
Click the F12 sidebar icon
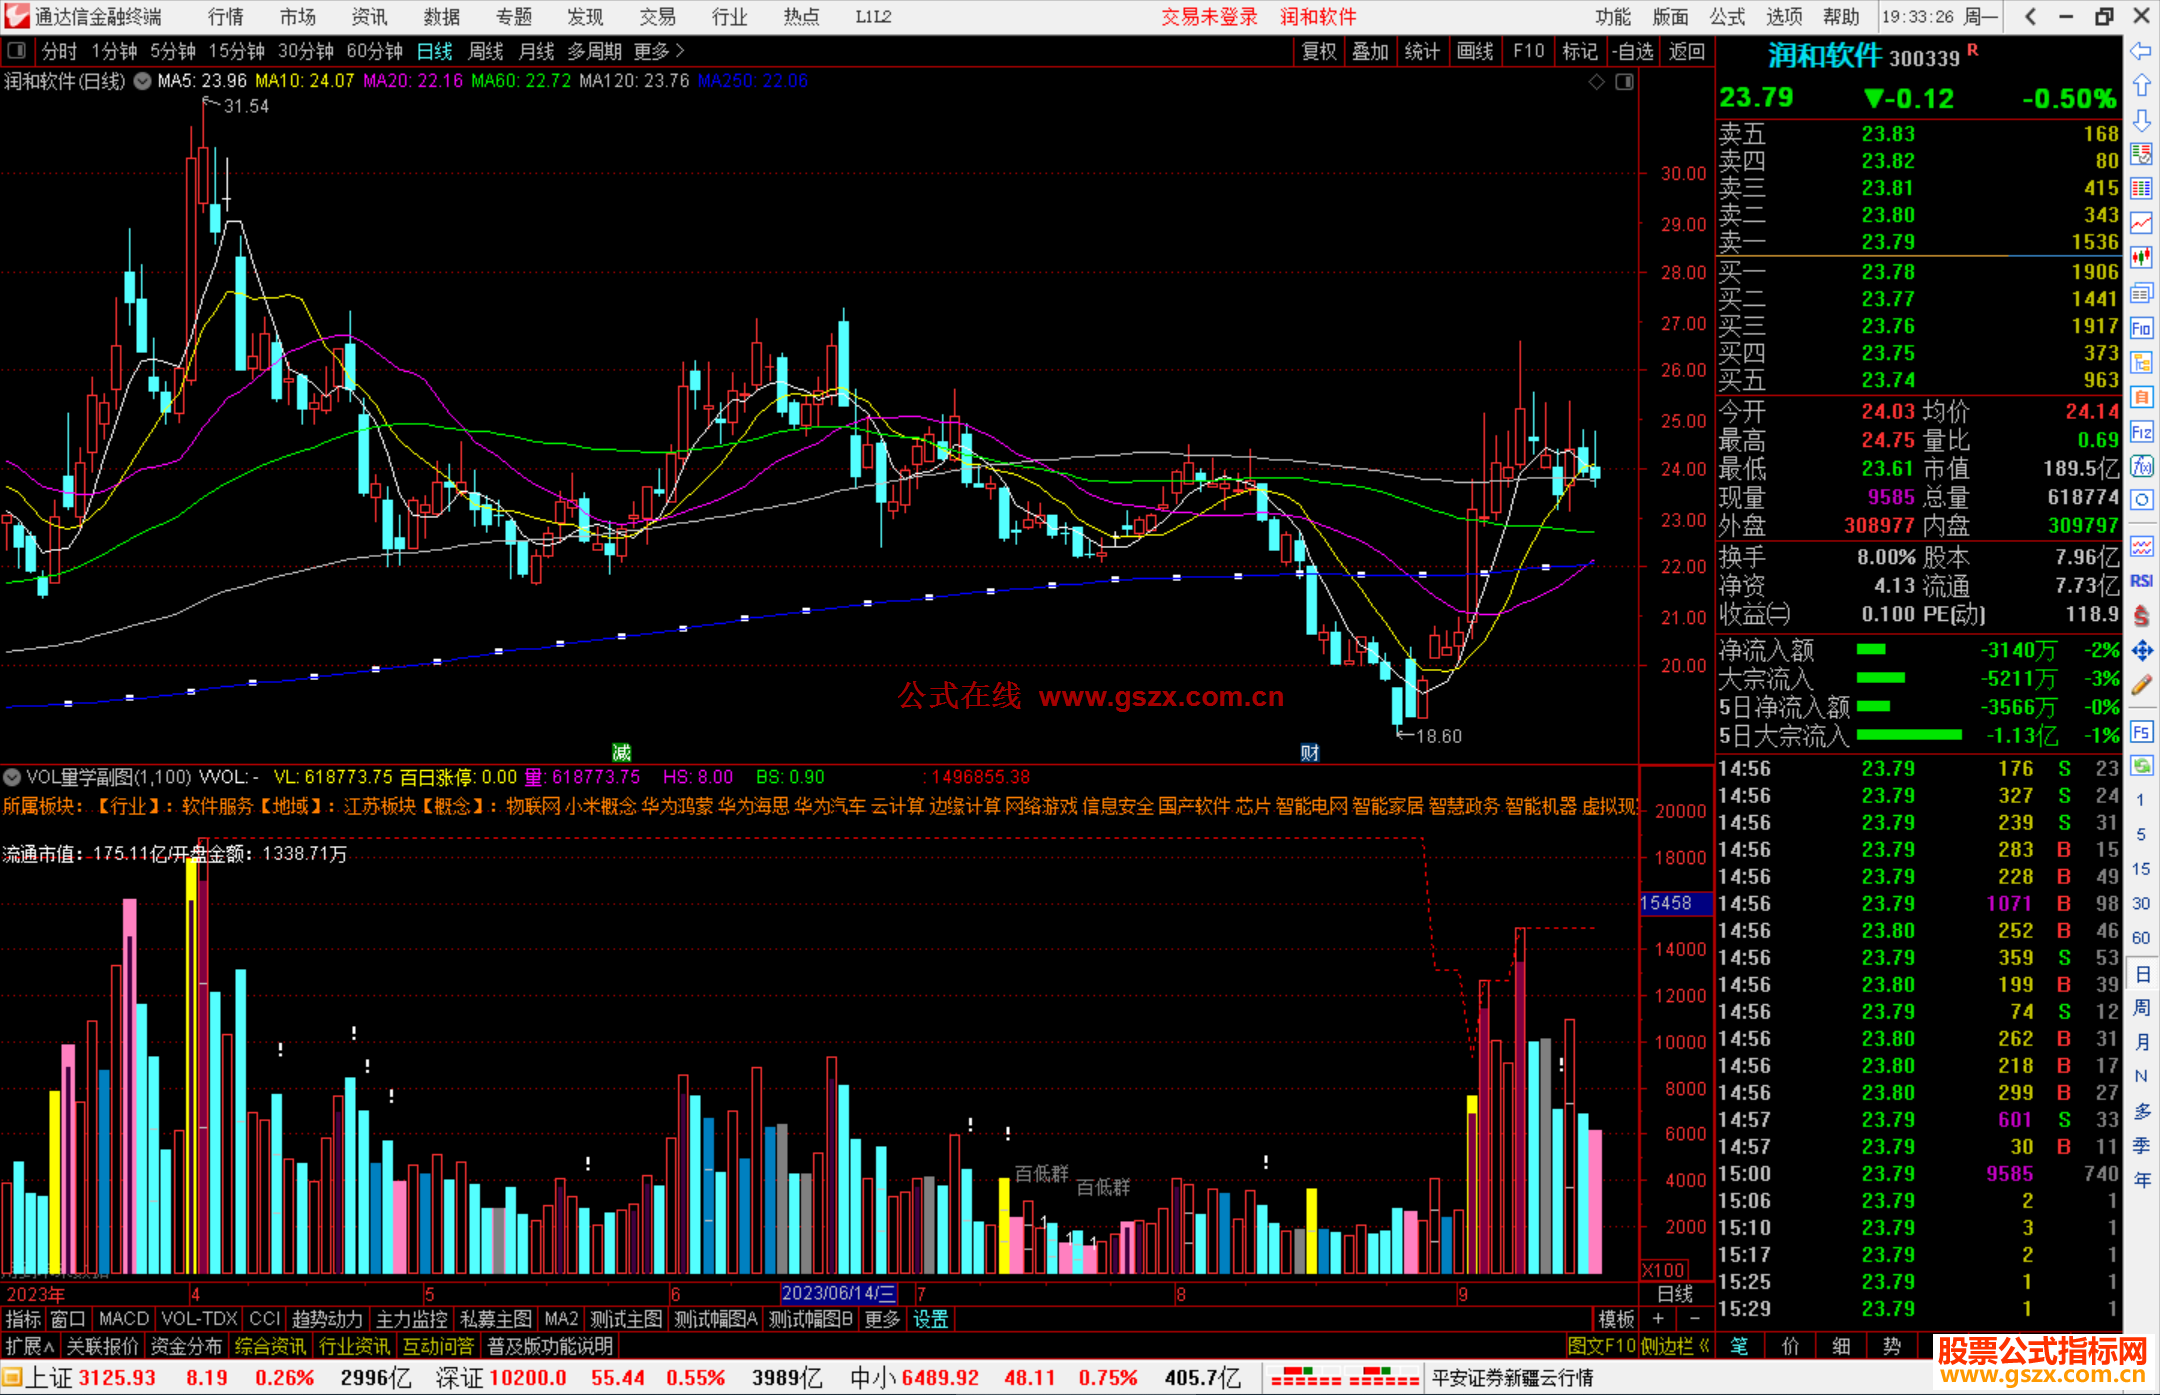2141,432
